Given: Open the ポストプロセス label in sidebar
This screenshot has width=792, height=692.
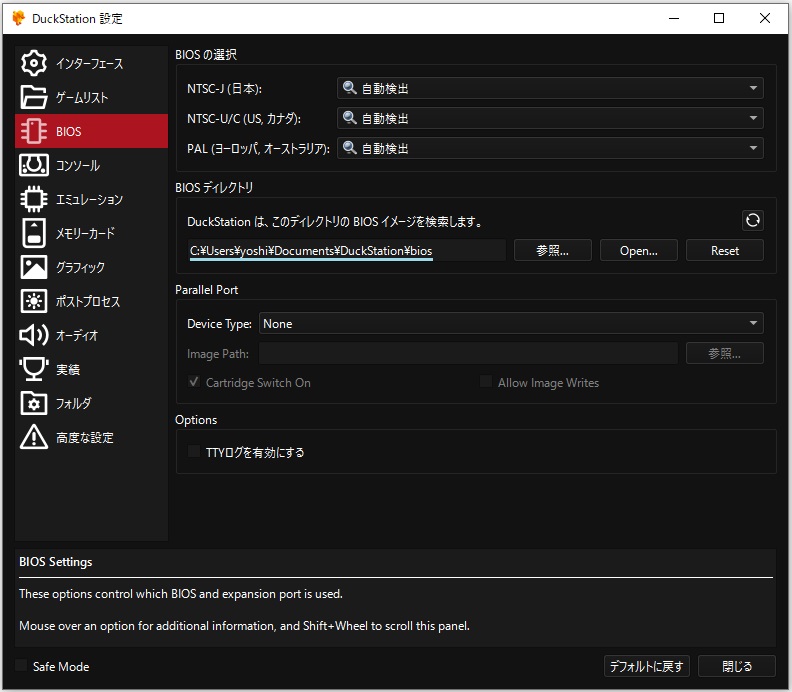Looking at the screenshot, I should tap(88, 302).
